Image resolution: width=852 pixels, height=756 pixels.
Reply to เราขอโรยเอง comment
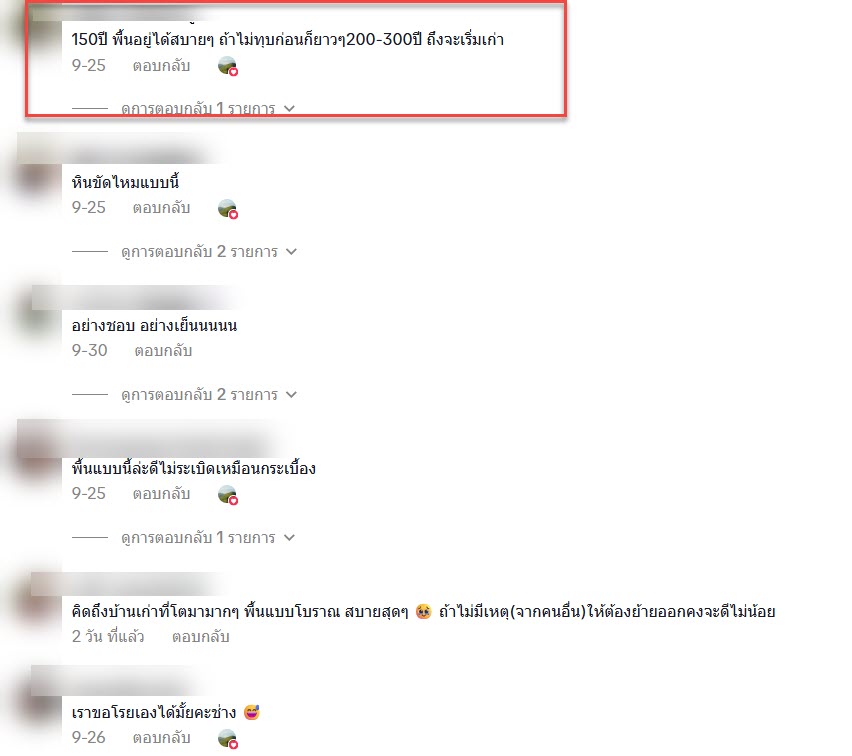tap(161, 738)
